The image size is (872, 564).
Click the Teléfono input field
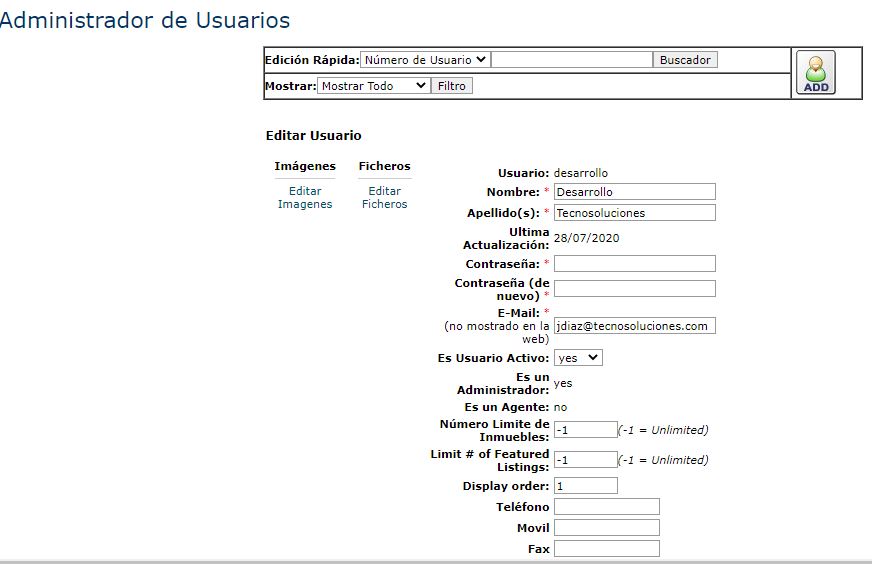tap(606, 507)
